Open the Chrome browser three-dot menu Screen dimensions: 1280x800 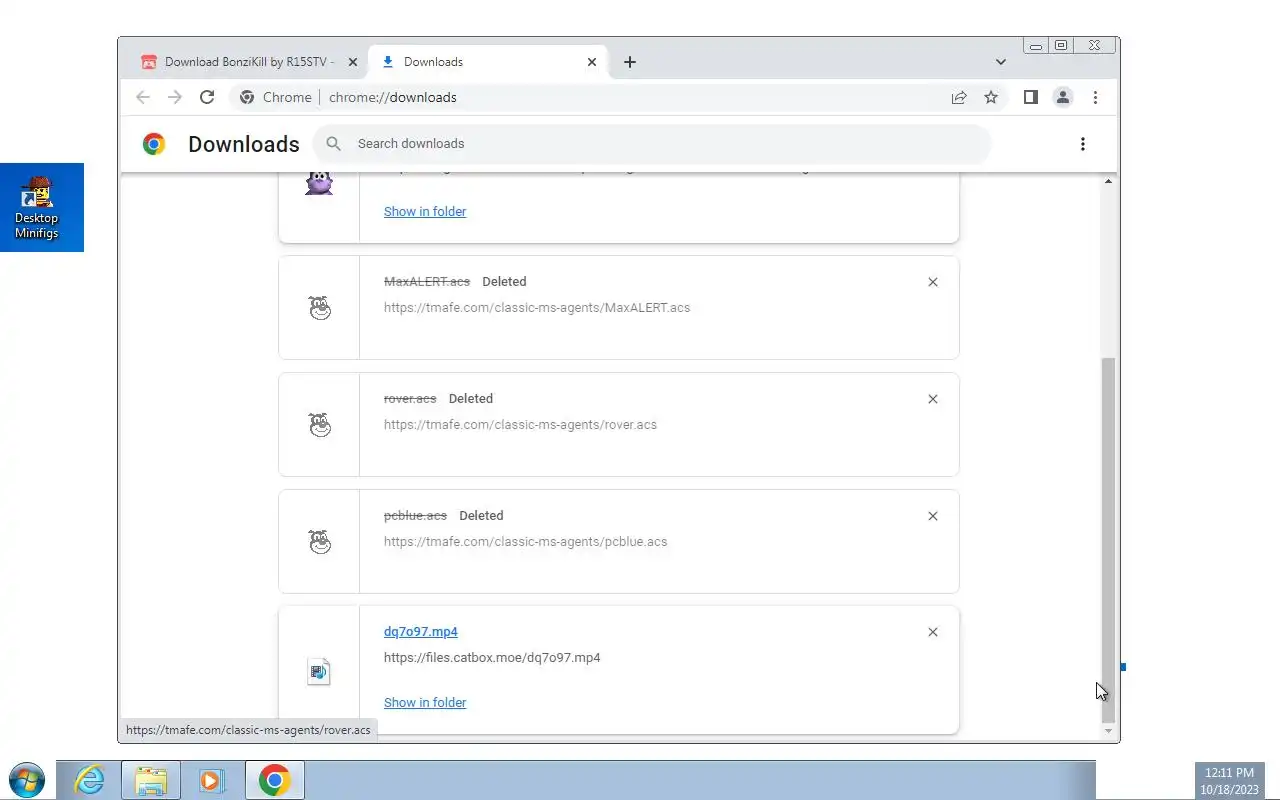pyautogui.click(x=1095, y=97)
